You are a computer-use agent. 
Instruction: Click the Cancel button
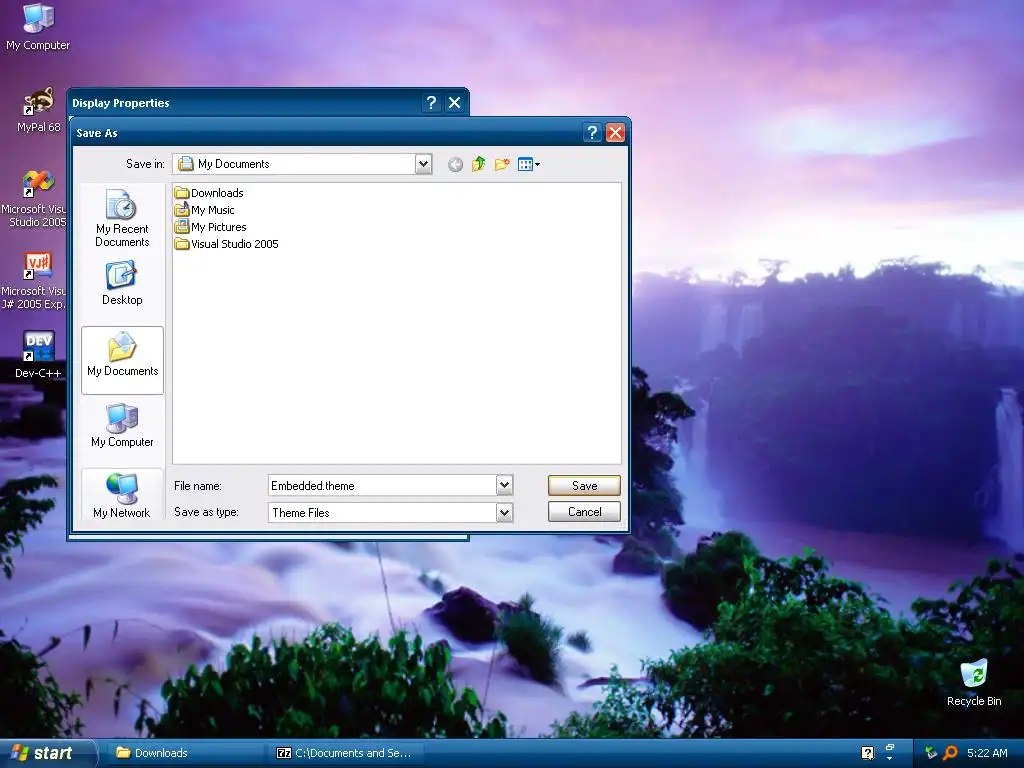tap(584, 511)
